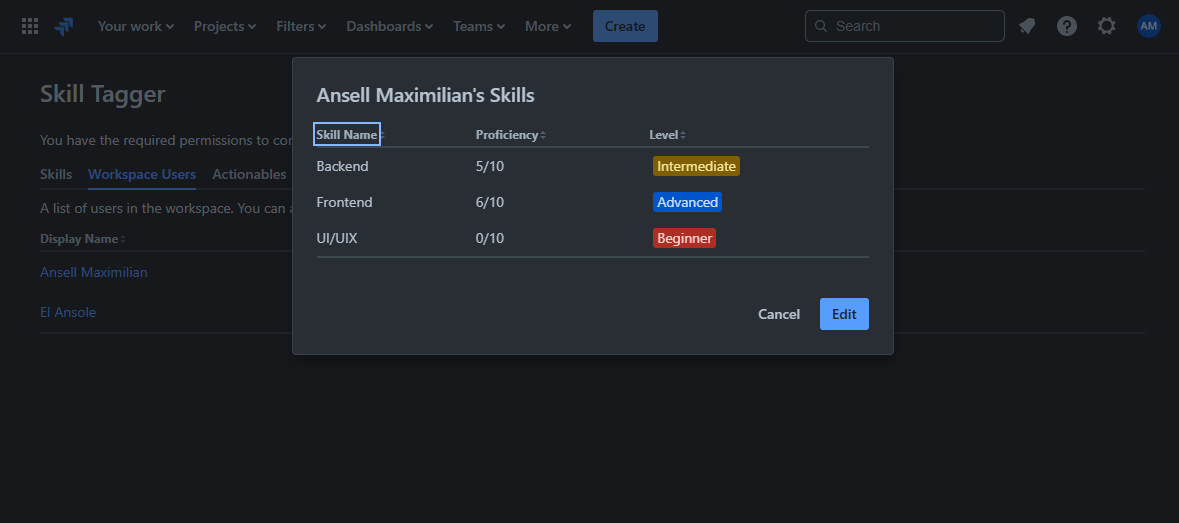The height and width of the screenshot is (523, 1179).
Task: Switch to the Actionables tab
Action: [x=249, y=174]
